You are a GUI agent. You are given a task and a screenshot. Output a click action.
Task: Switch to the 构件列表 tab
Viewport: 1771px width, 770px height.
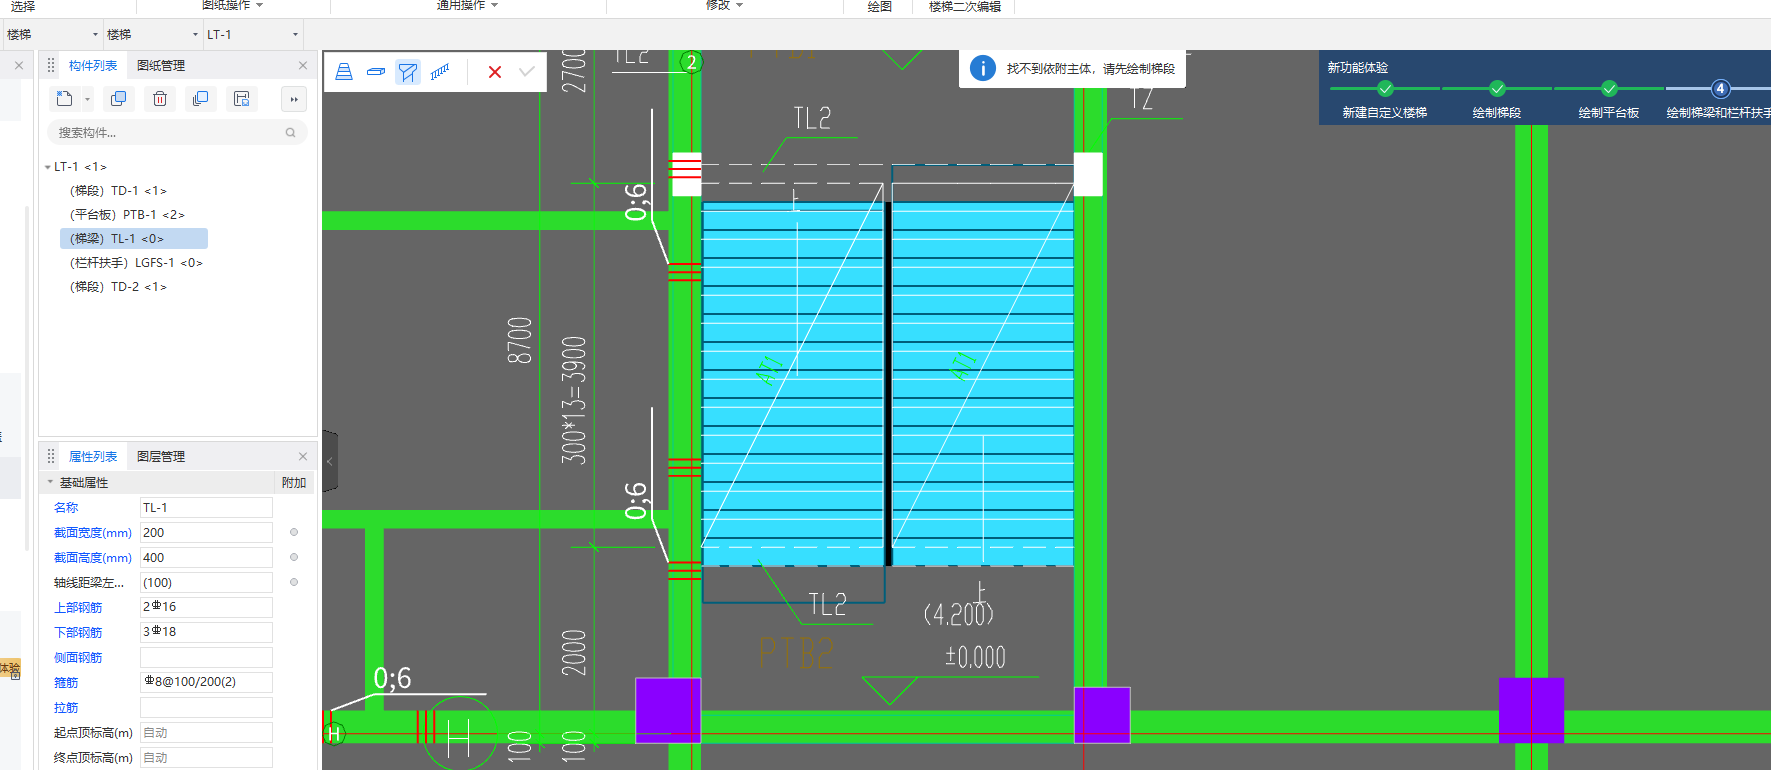point(93,65)
